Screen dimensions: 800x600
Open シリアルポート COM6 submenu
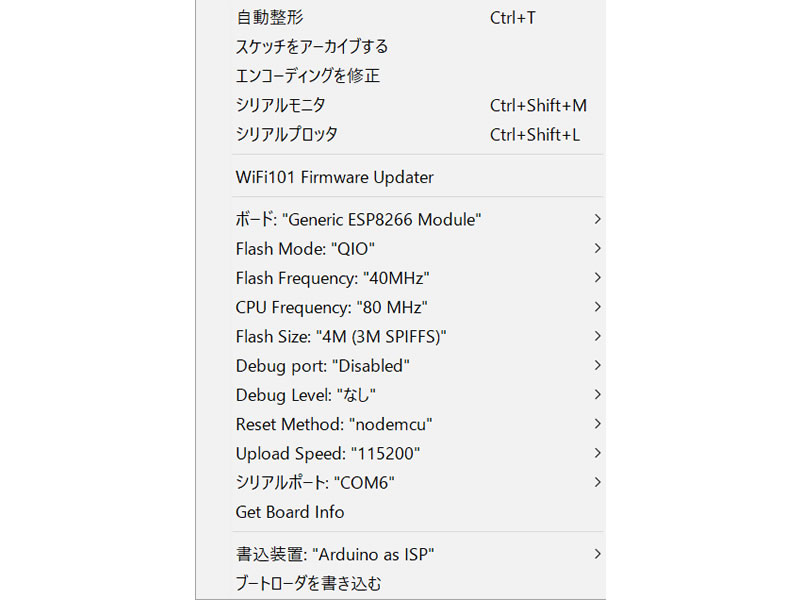[x=315, y=483]
